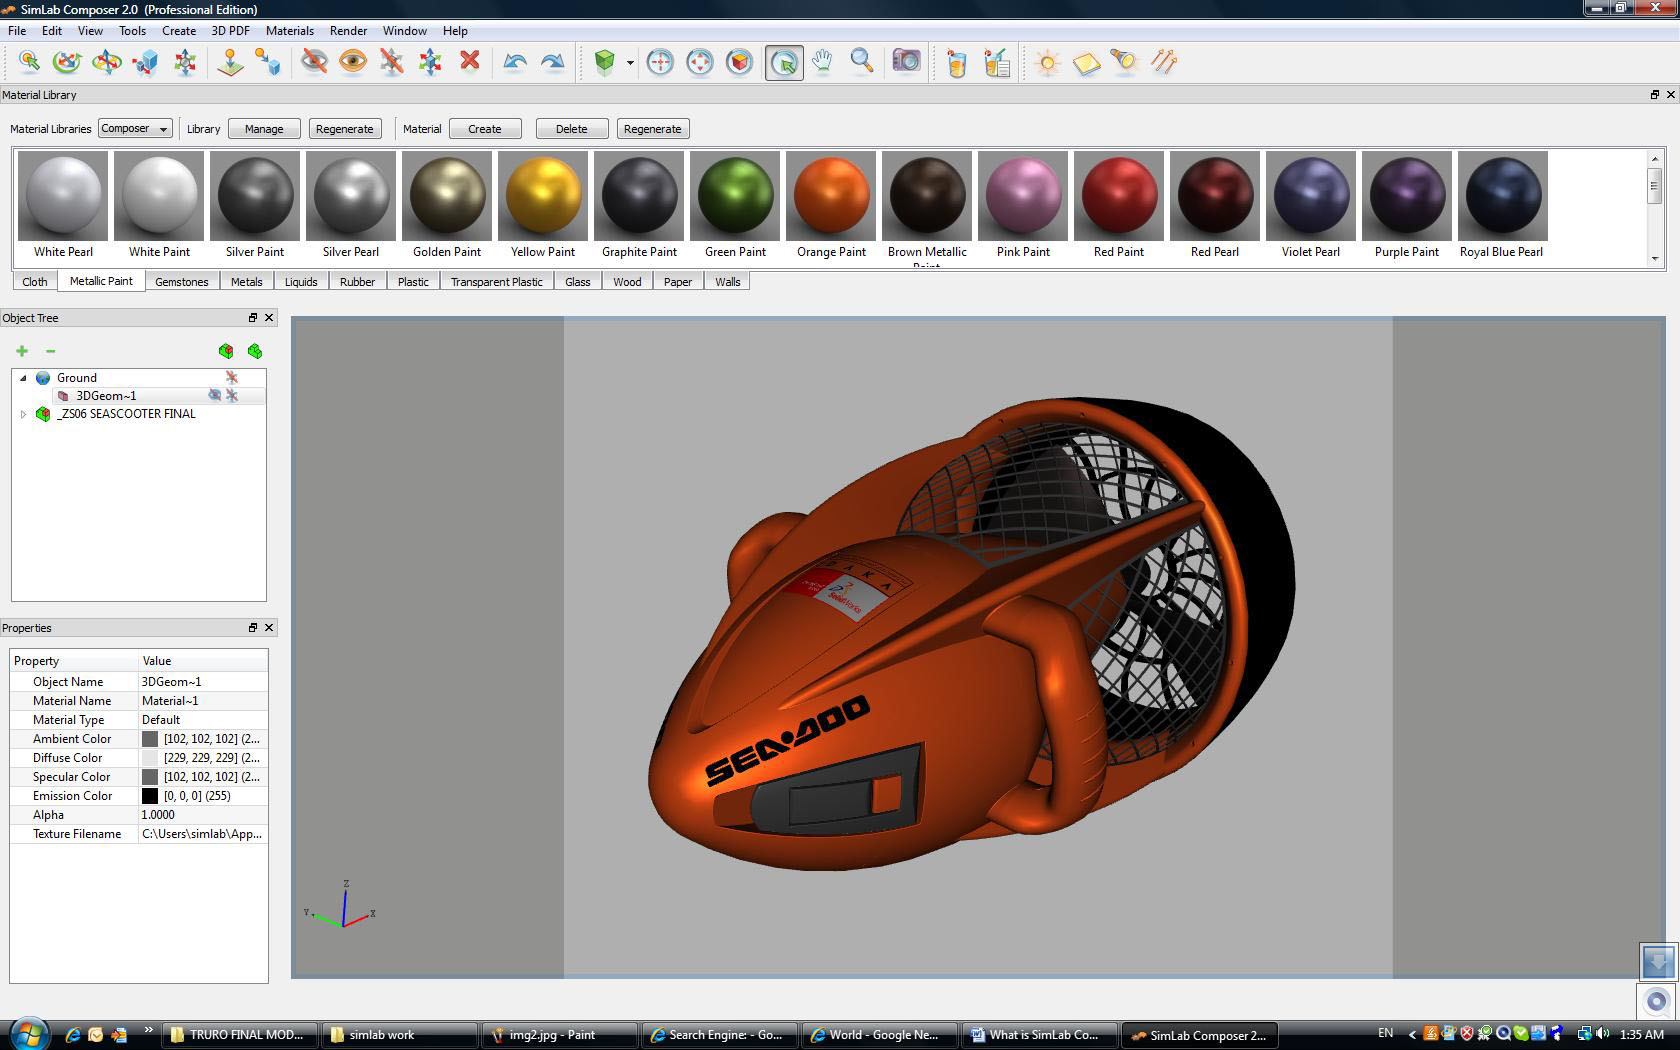Select the Royal Blue Pearl material thumbnail
The height and width of the screenshot is (1050, 1680).
click(1502, 196)
